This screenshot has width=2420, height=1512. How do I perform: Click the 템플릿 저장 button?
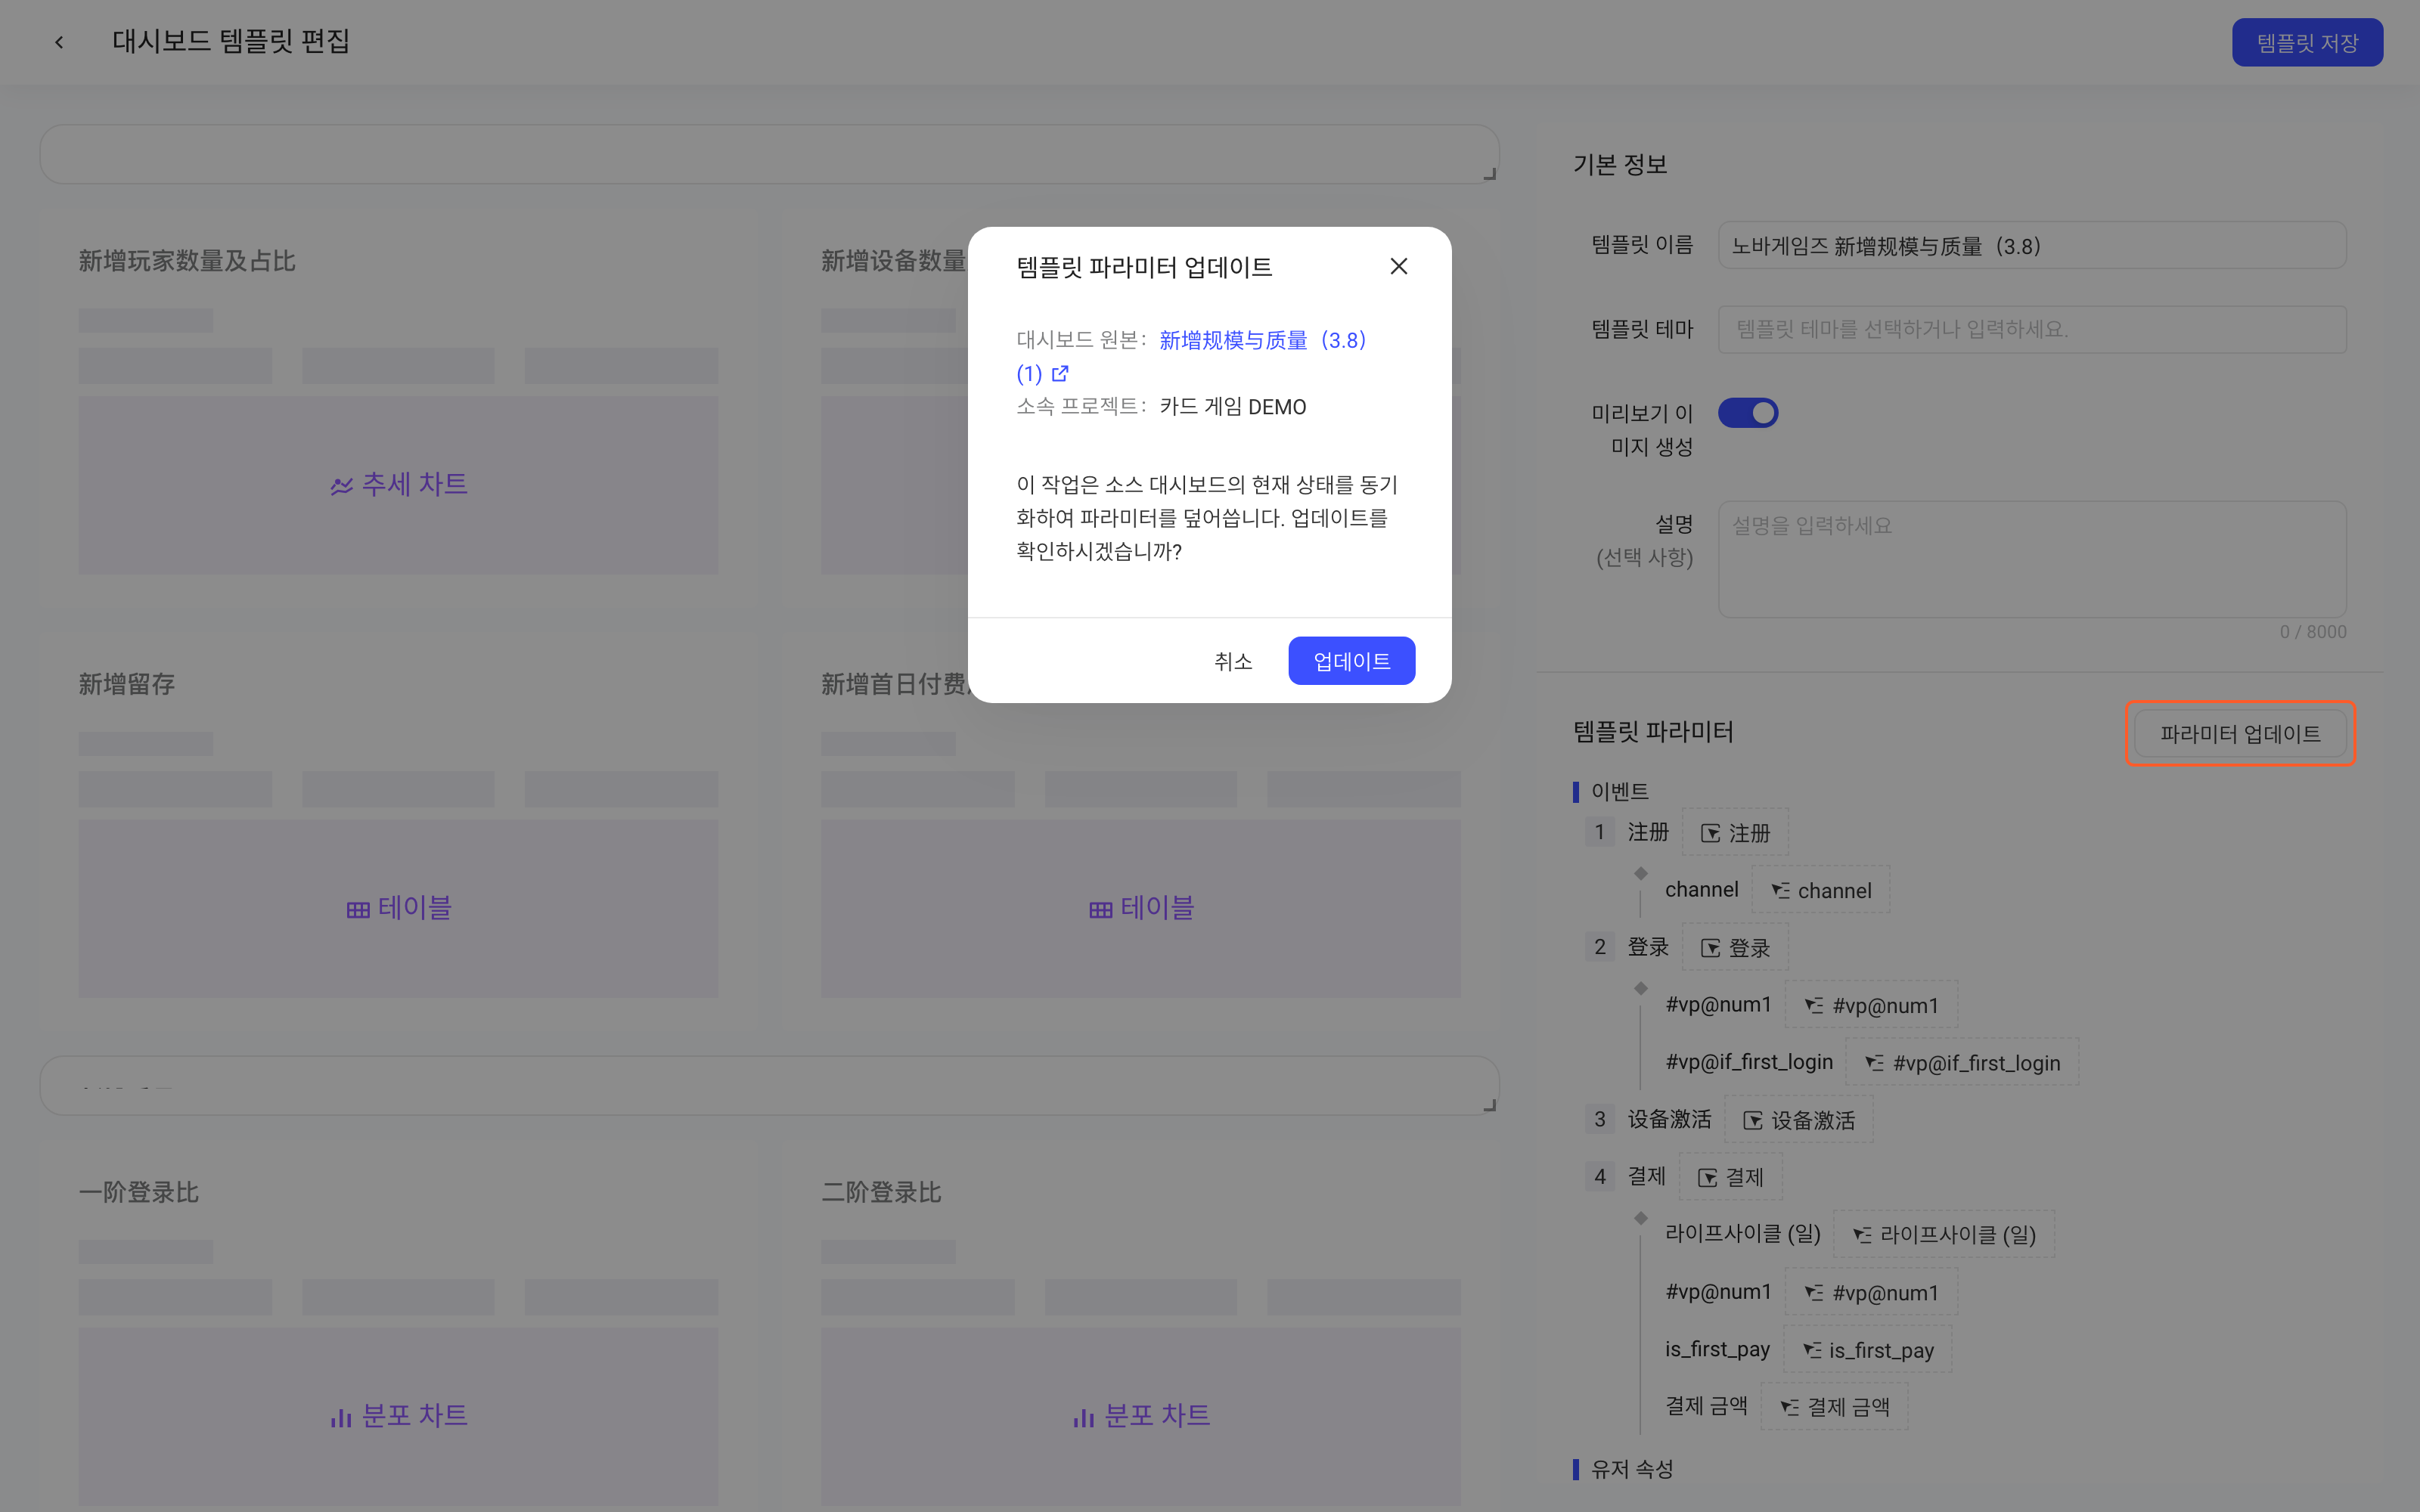click(x=2306, y=43)
